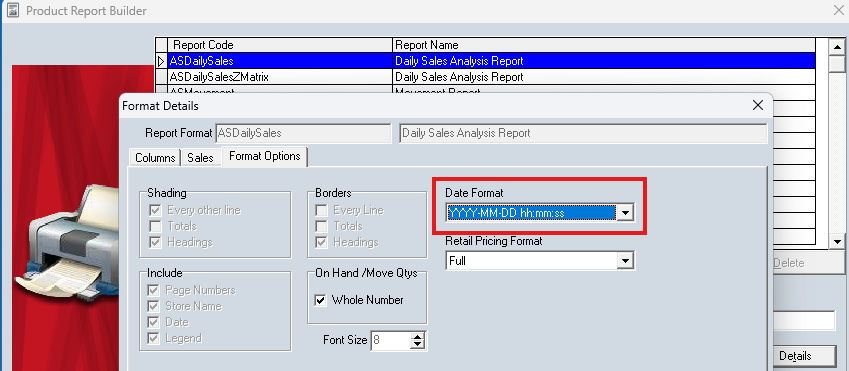Click the report list scrollbar thumb
The width and height of the screenshot is (849, 371).
click(837, 63)
